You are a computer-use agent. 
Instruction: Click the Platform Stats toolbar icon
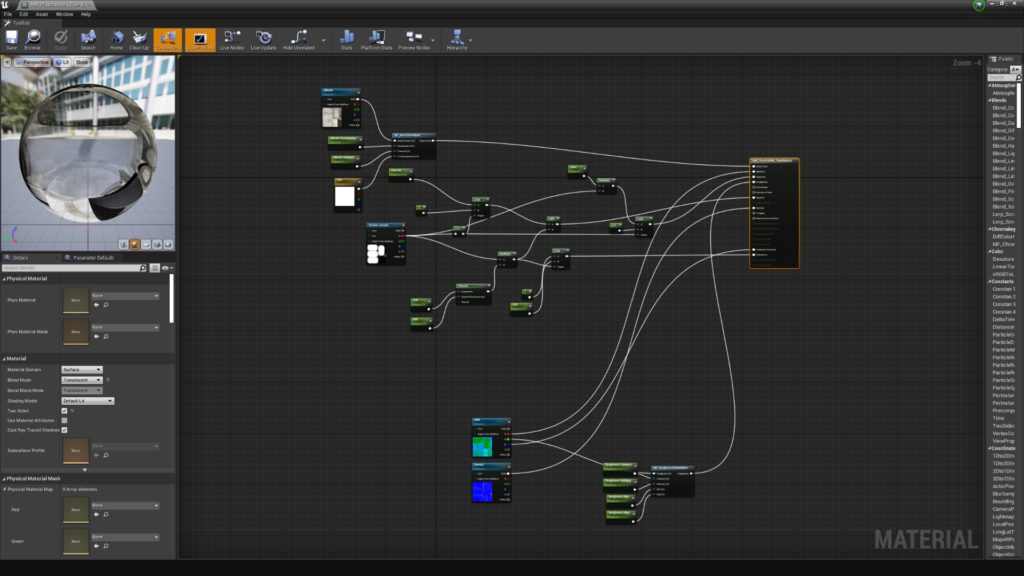click(378, 39)
